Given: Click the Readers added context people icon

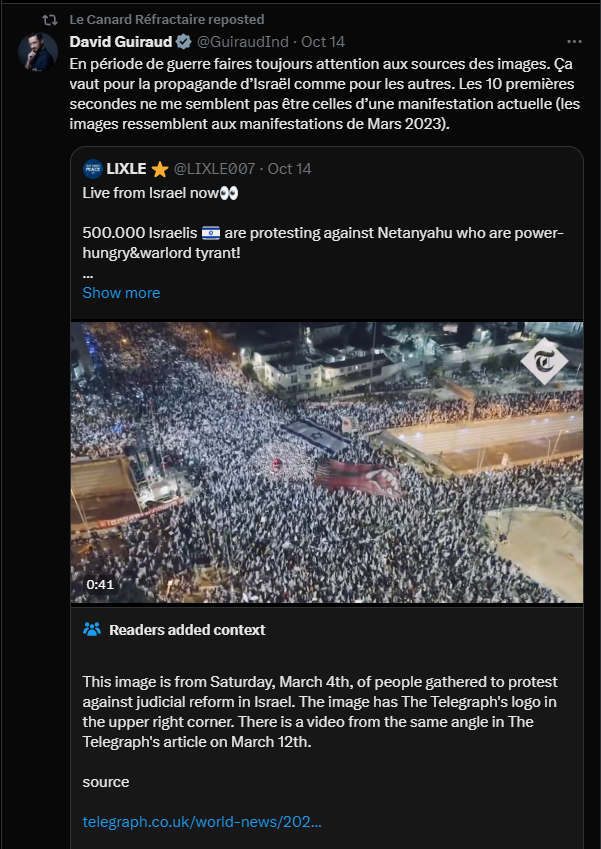Looking at the screenshot, I should (92, 630).
